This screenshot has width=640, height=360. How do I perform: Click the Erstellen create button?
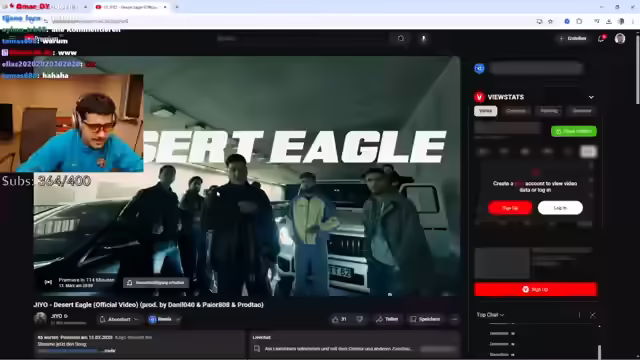[573, 38]
